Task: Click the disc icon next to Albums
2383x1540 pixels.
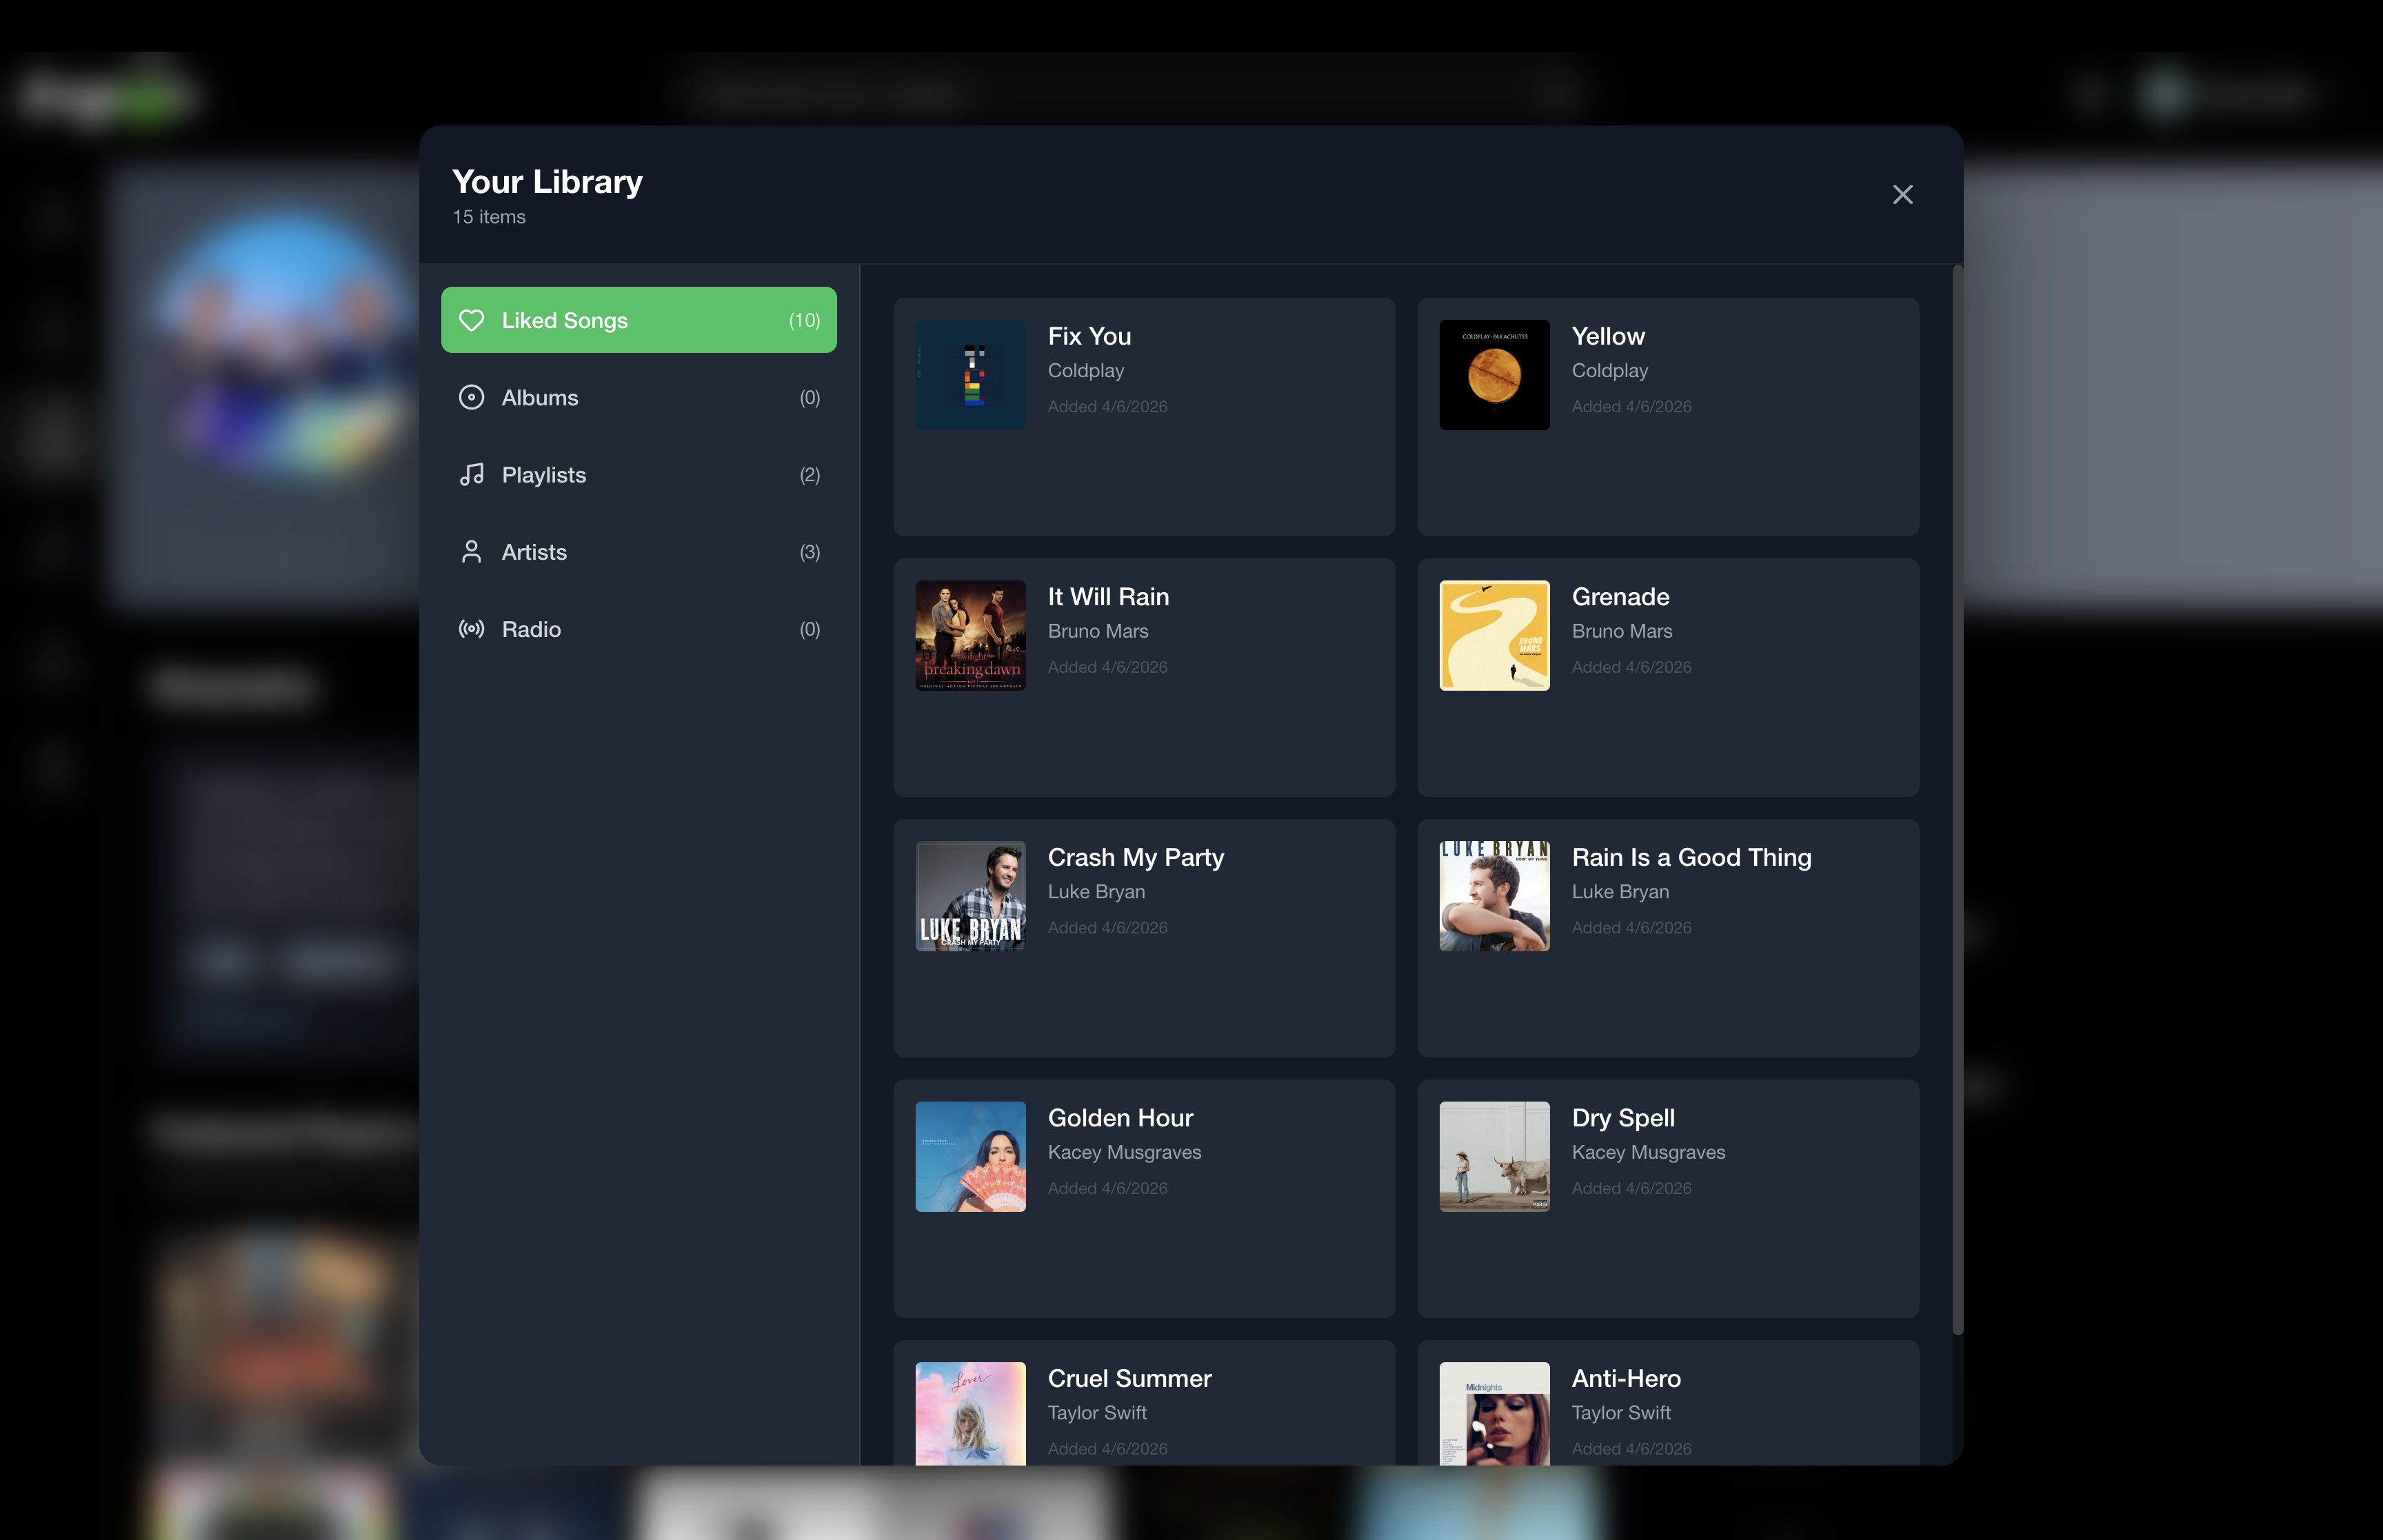Action: click(471, 398)
